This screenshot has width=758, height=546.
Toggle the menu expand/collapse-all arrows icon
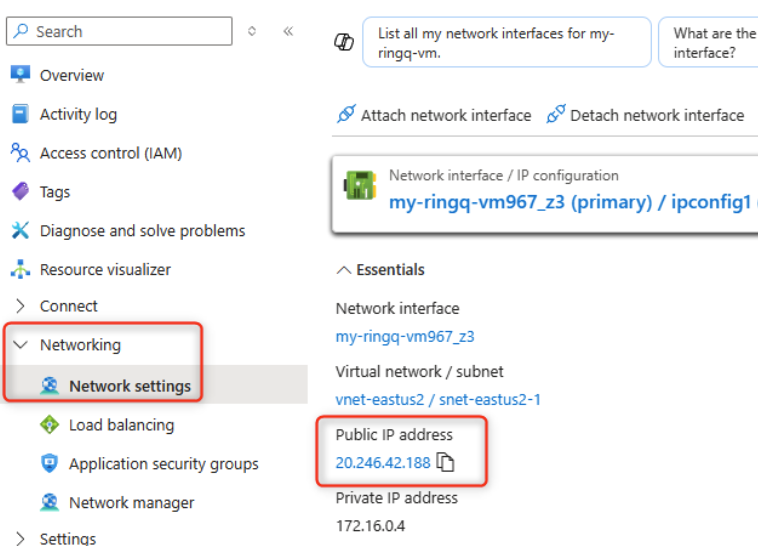[252, 31]
